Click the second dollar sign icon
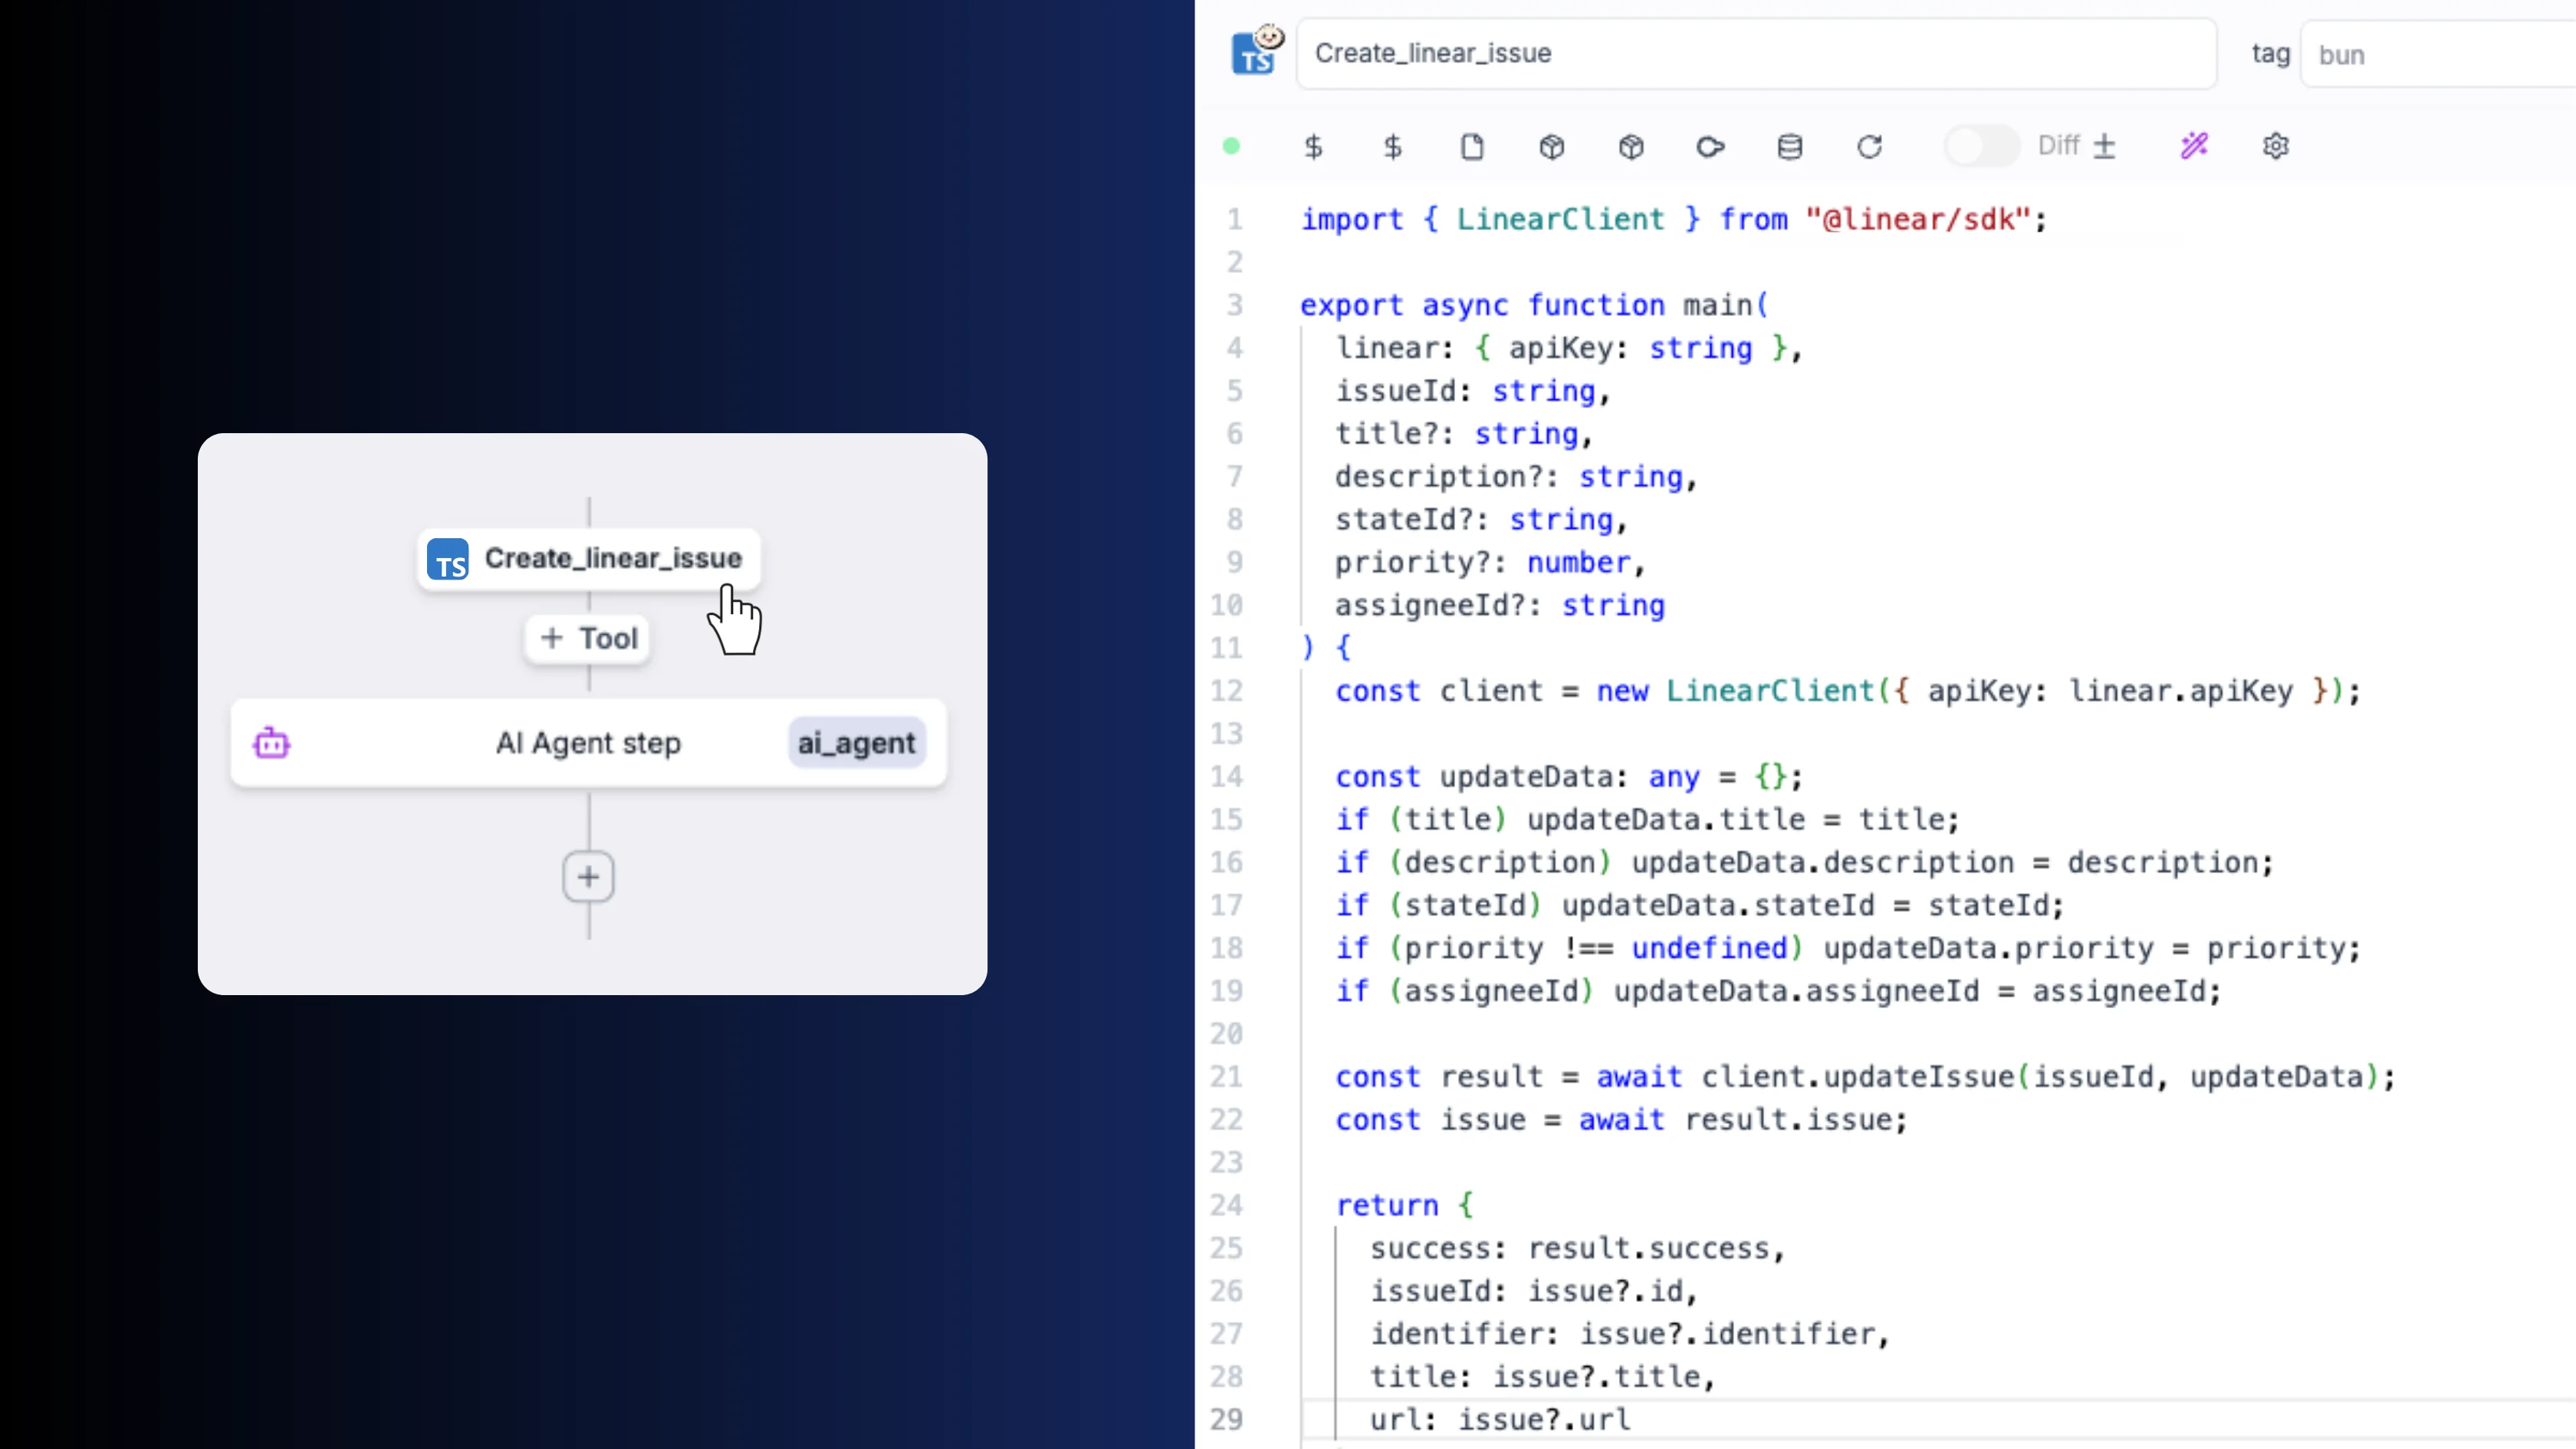Image resolution: width=2576 pixels, height=1449 pixels. (x=1392, y=146)
